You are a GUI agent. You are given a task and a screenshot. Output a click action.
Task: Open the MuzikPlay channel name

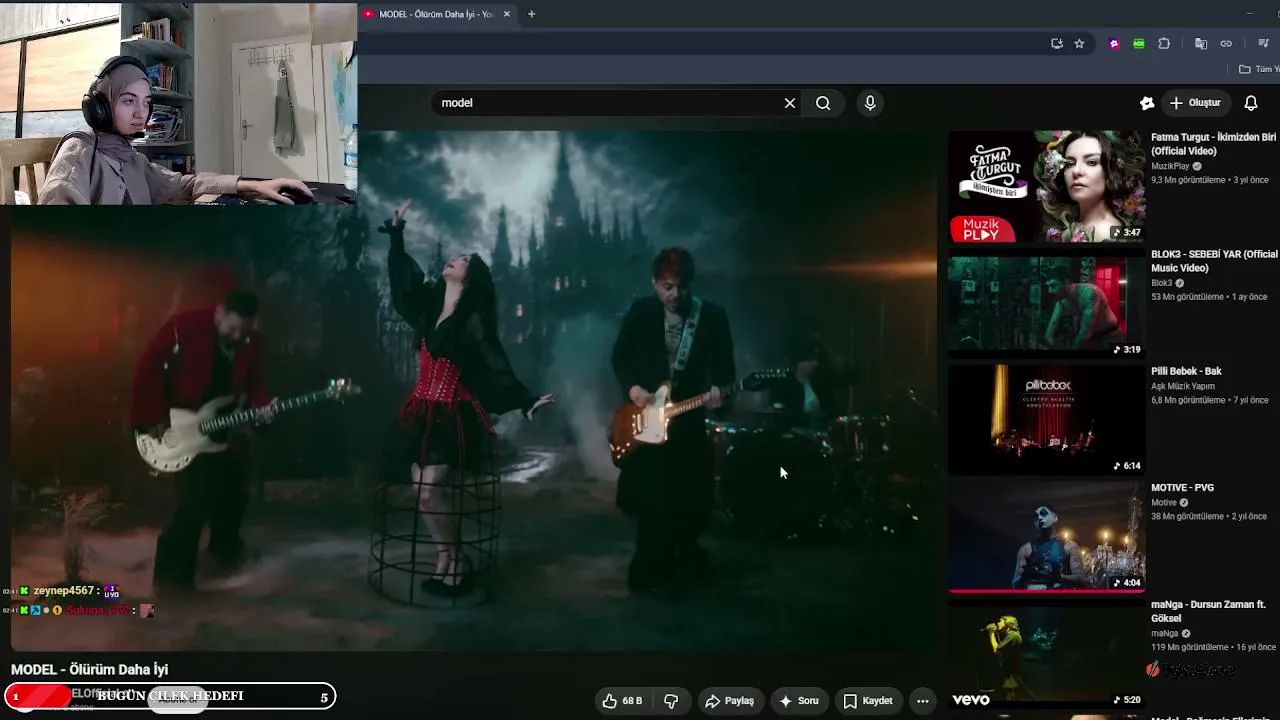(1170, 166)
